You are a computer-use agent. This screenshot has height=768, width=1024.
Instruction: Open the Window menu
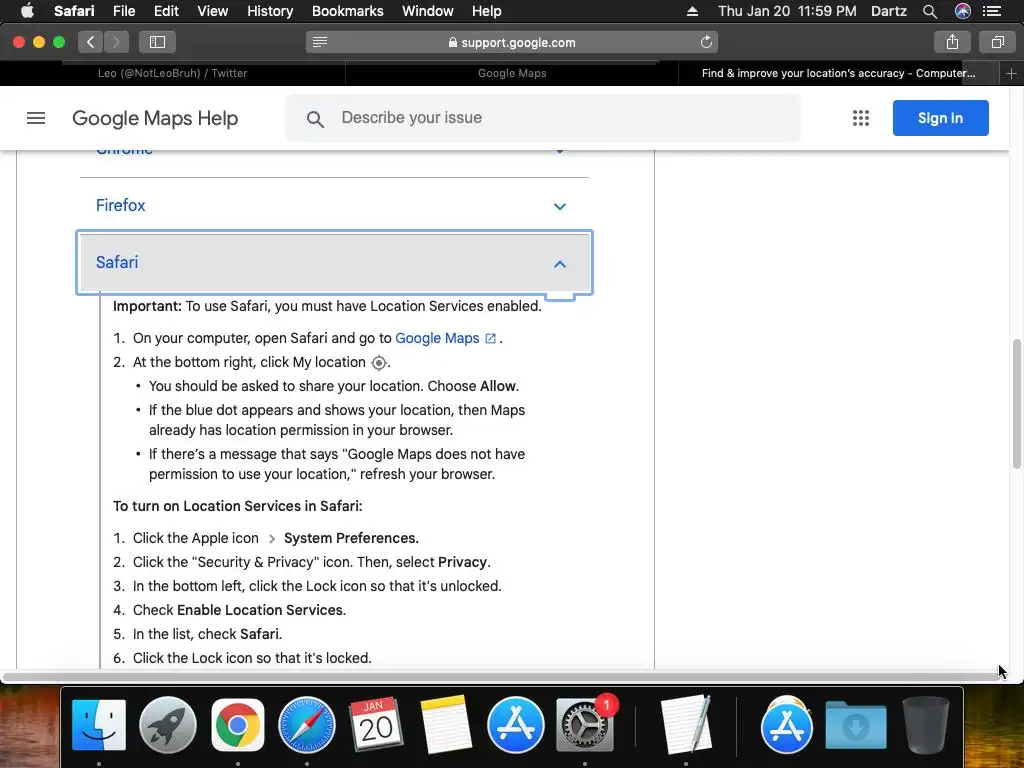pyautogui.click(x=427, y=11)
